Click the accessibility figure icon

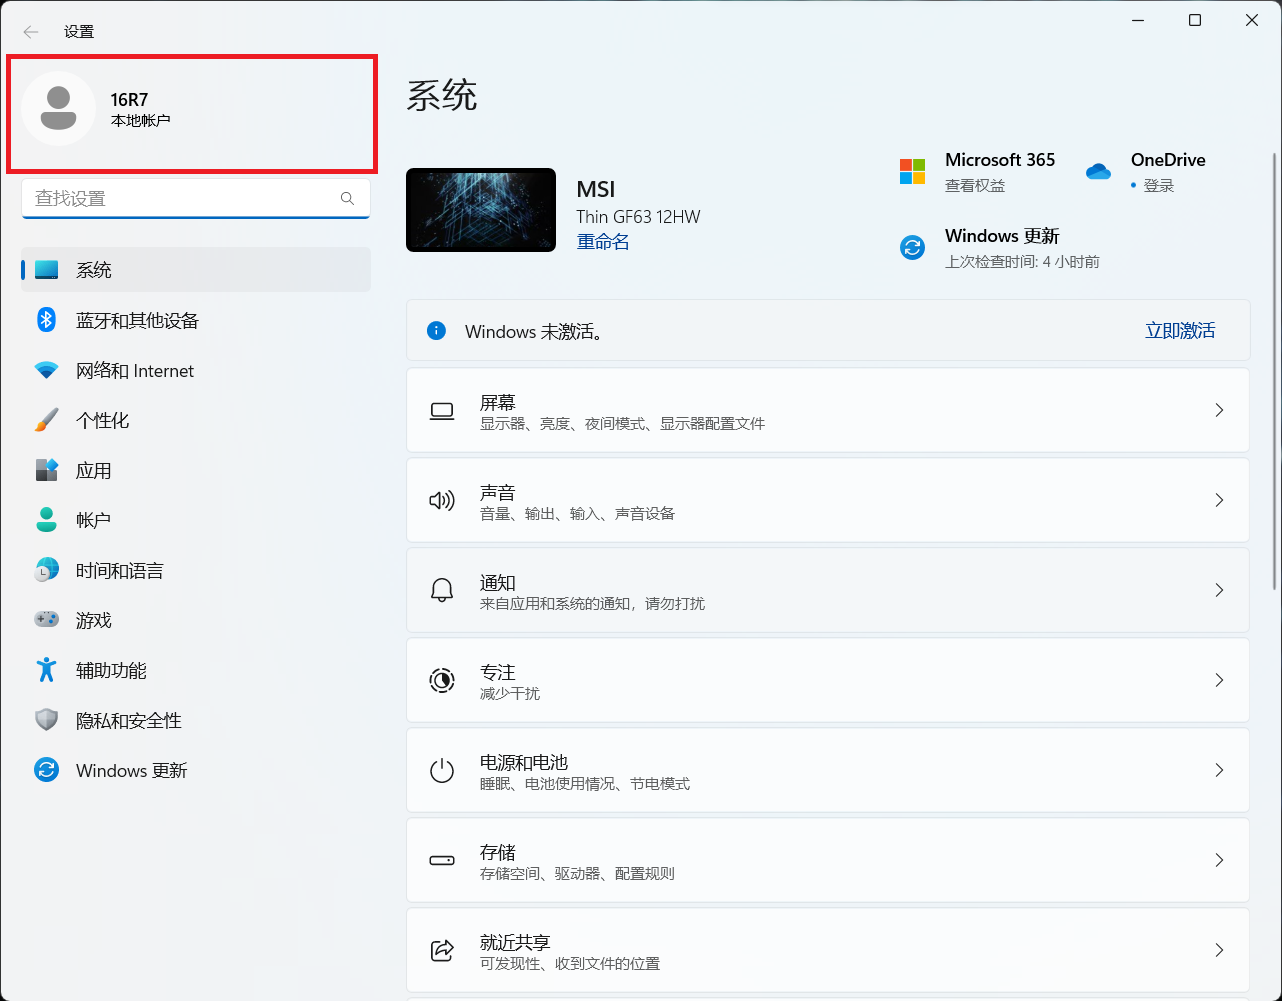(x=46, y=670)
